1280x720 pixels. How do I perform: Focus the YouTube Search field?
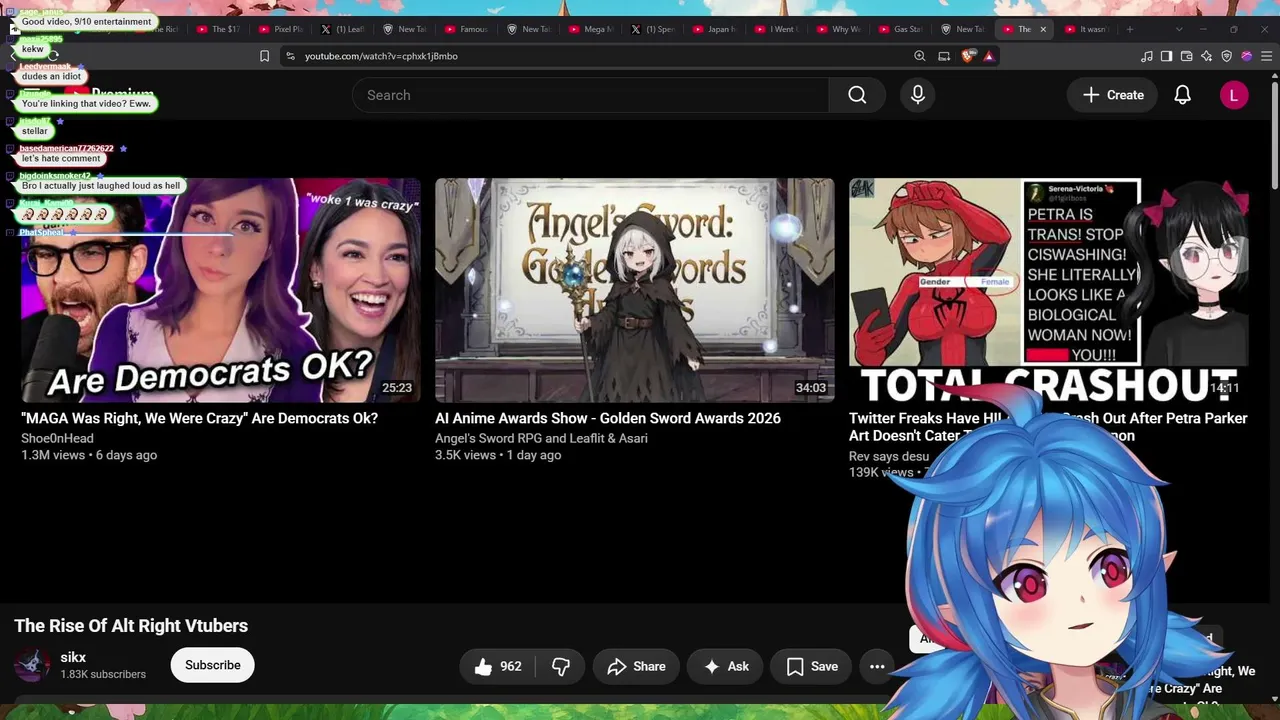coord(590,95)
